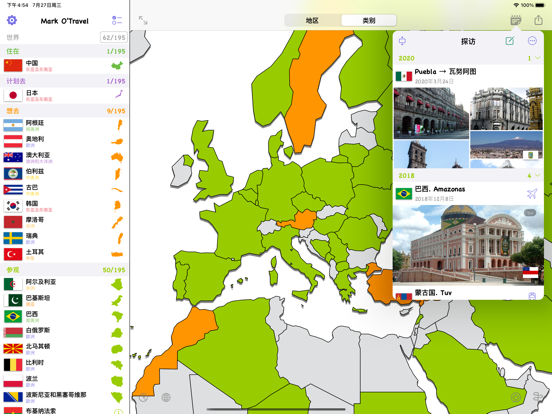Click the airplane icon for Brazil Amazonas trip
Image resolution: width=552 pixels, height=414 pixels.
[x=532, y=193]
